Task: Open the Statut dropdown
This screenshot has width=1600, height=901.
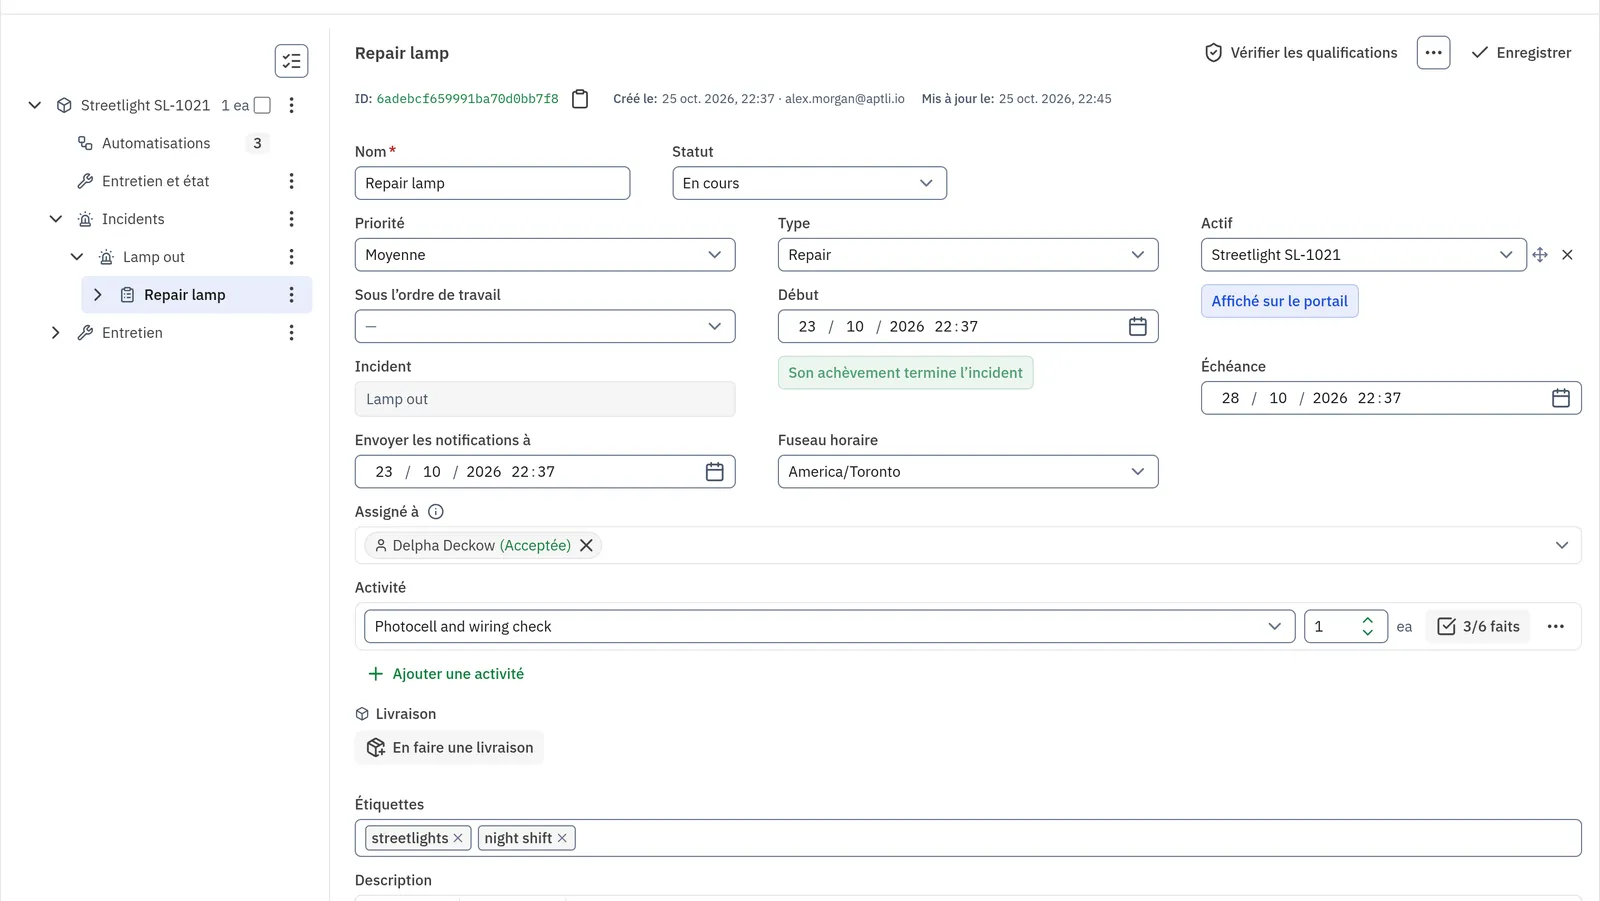Action: [809, 183]
